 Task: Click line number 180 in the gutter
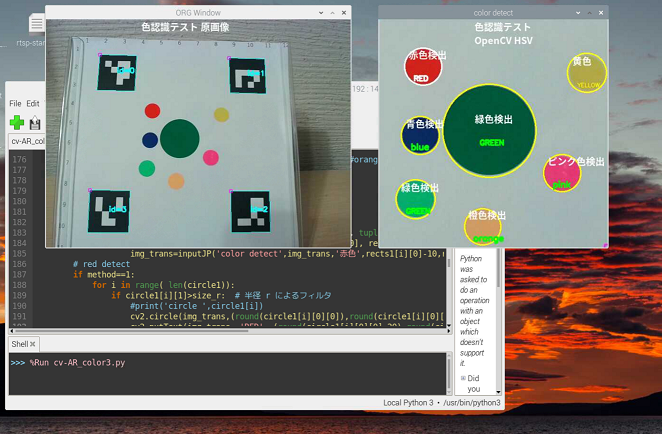[19, 201]
